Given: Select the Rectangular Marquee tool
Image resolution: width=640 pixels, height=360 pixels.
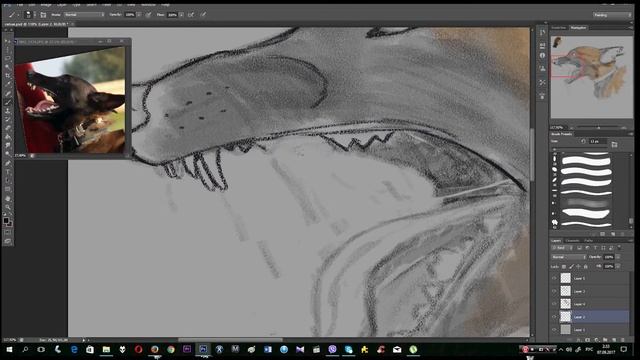Looking at the screenshot, I should point(8,50).
